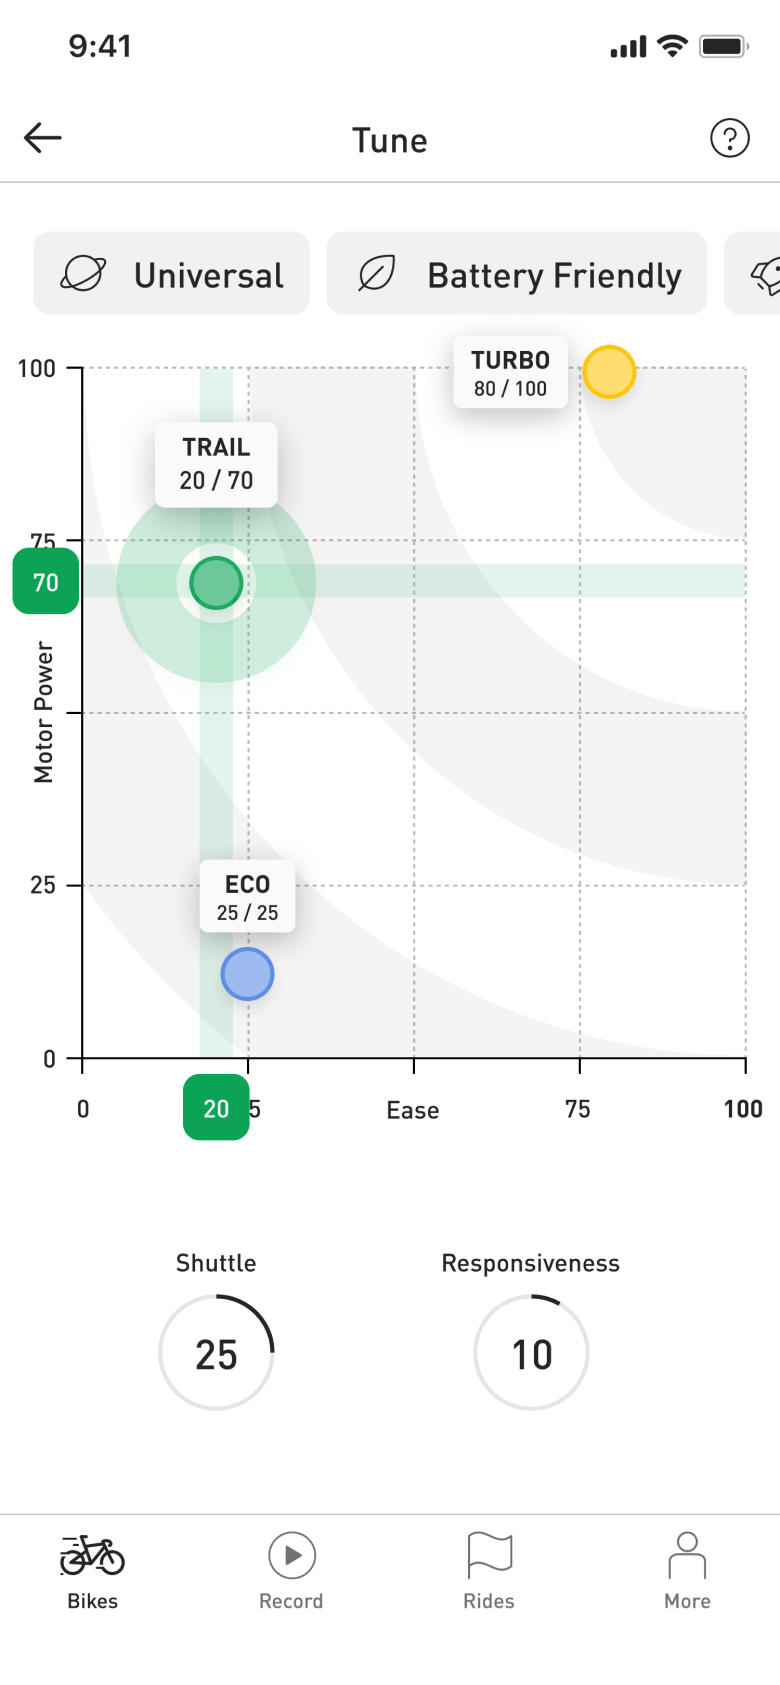Click the green Motor Power 70 handle

(46, 581)
